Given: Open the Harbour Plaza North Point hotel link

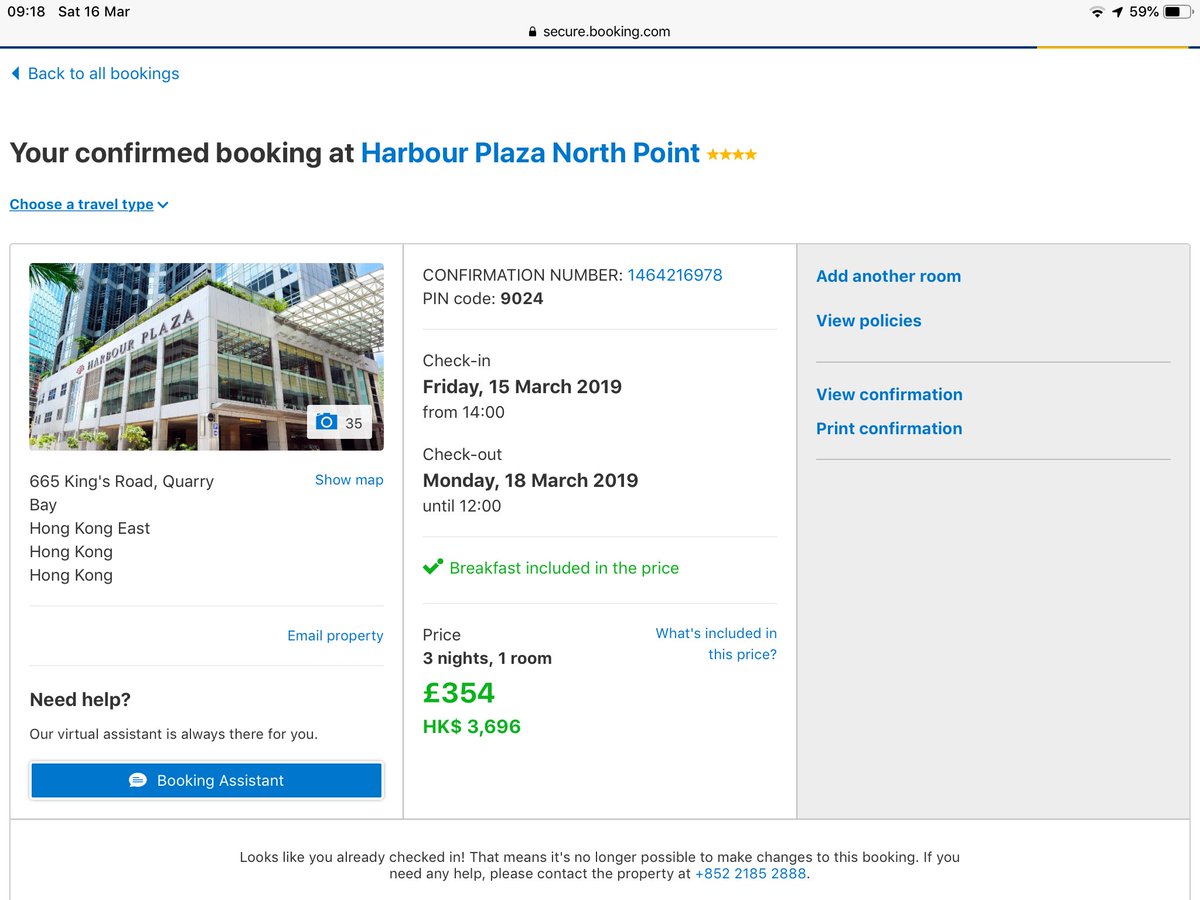Looking at the screenshot, I should tap(530, 153).
